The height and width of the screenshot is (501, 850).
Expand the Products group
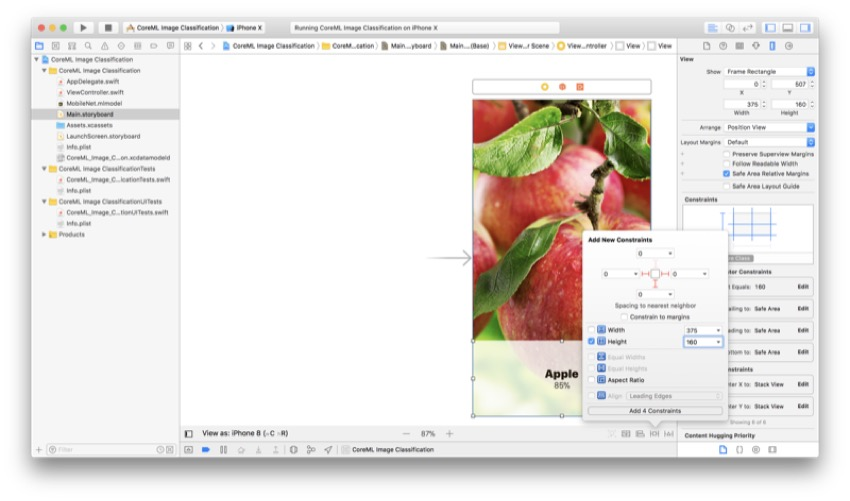[44, 234]
